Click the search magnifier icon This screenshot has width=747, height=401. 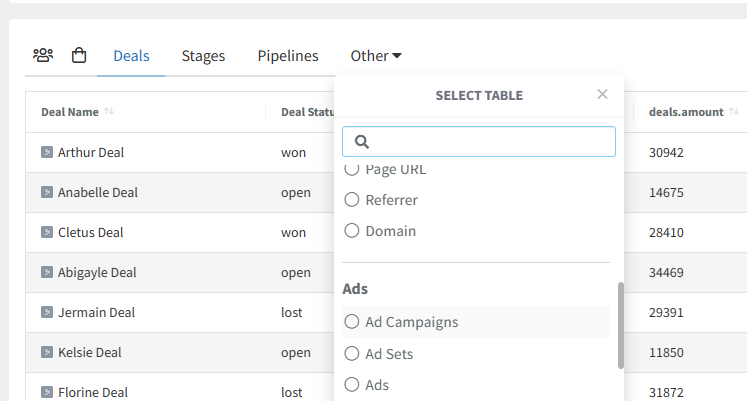[363, 142]
